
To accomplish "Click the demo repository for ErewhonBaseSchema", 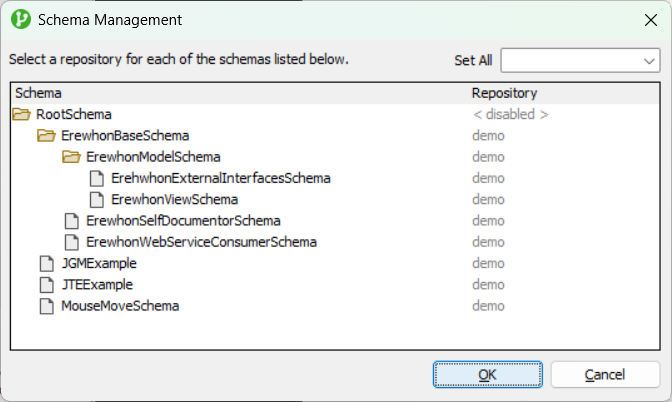I will click(x=488, y=135).
